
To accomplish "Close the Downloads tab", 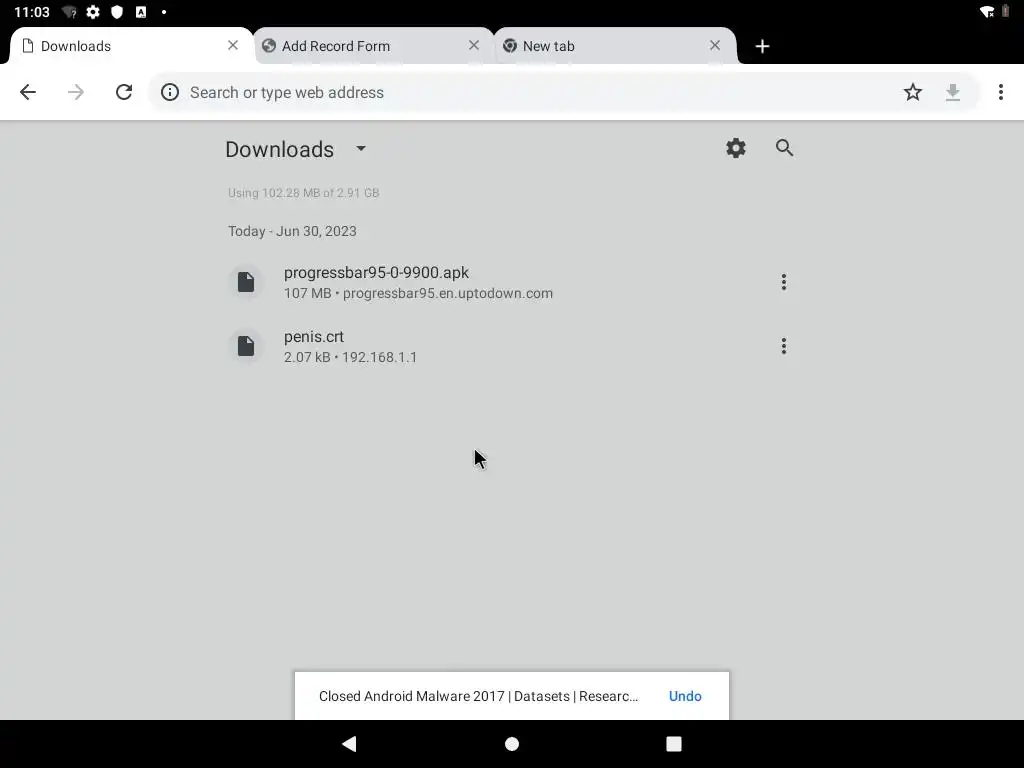I will pos(232,45).
